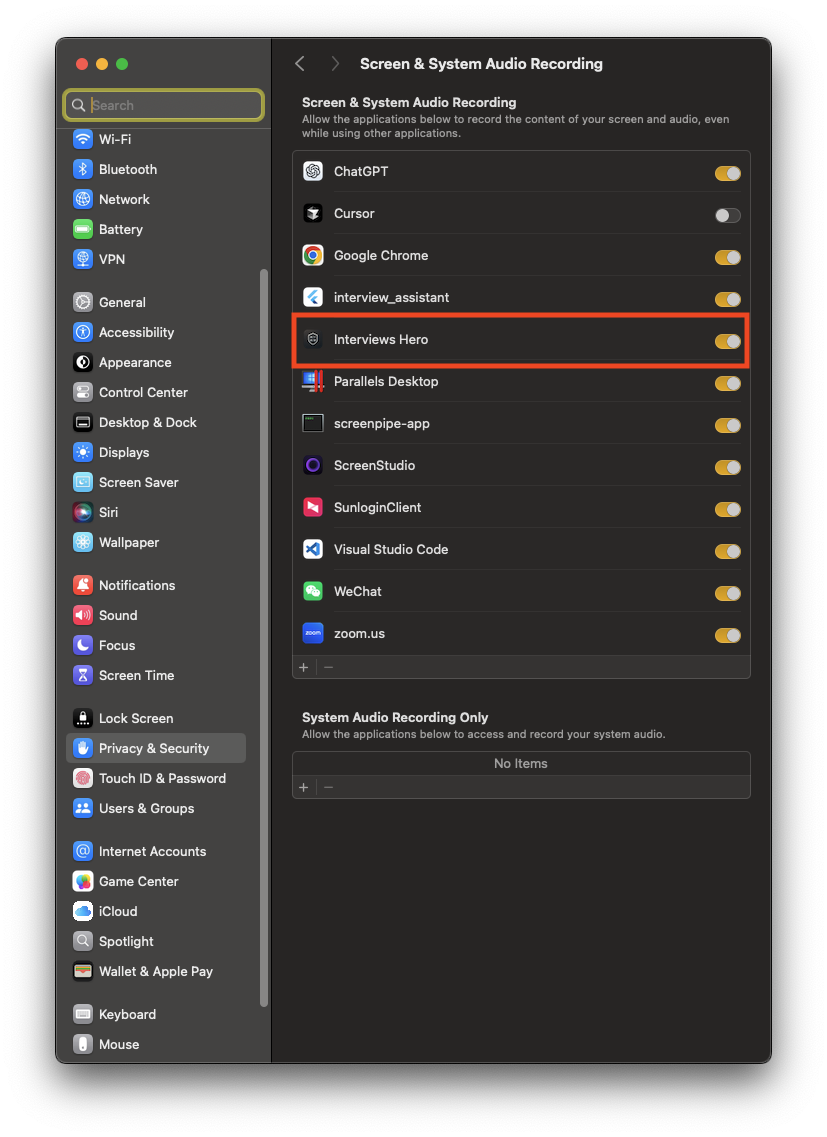
Task: Click the ChatGPT app icon
Action: click(313, 171)
